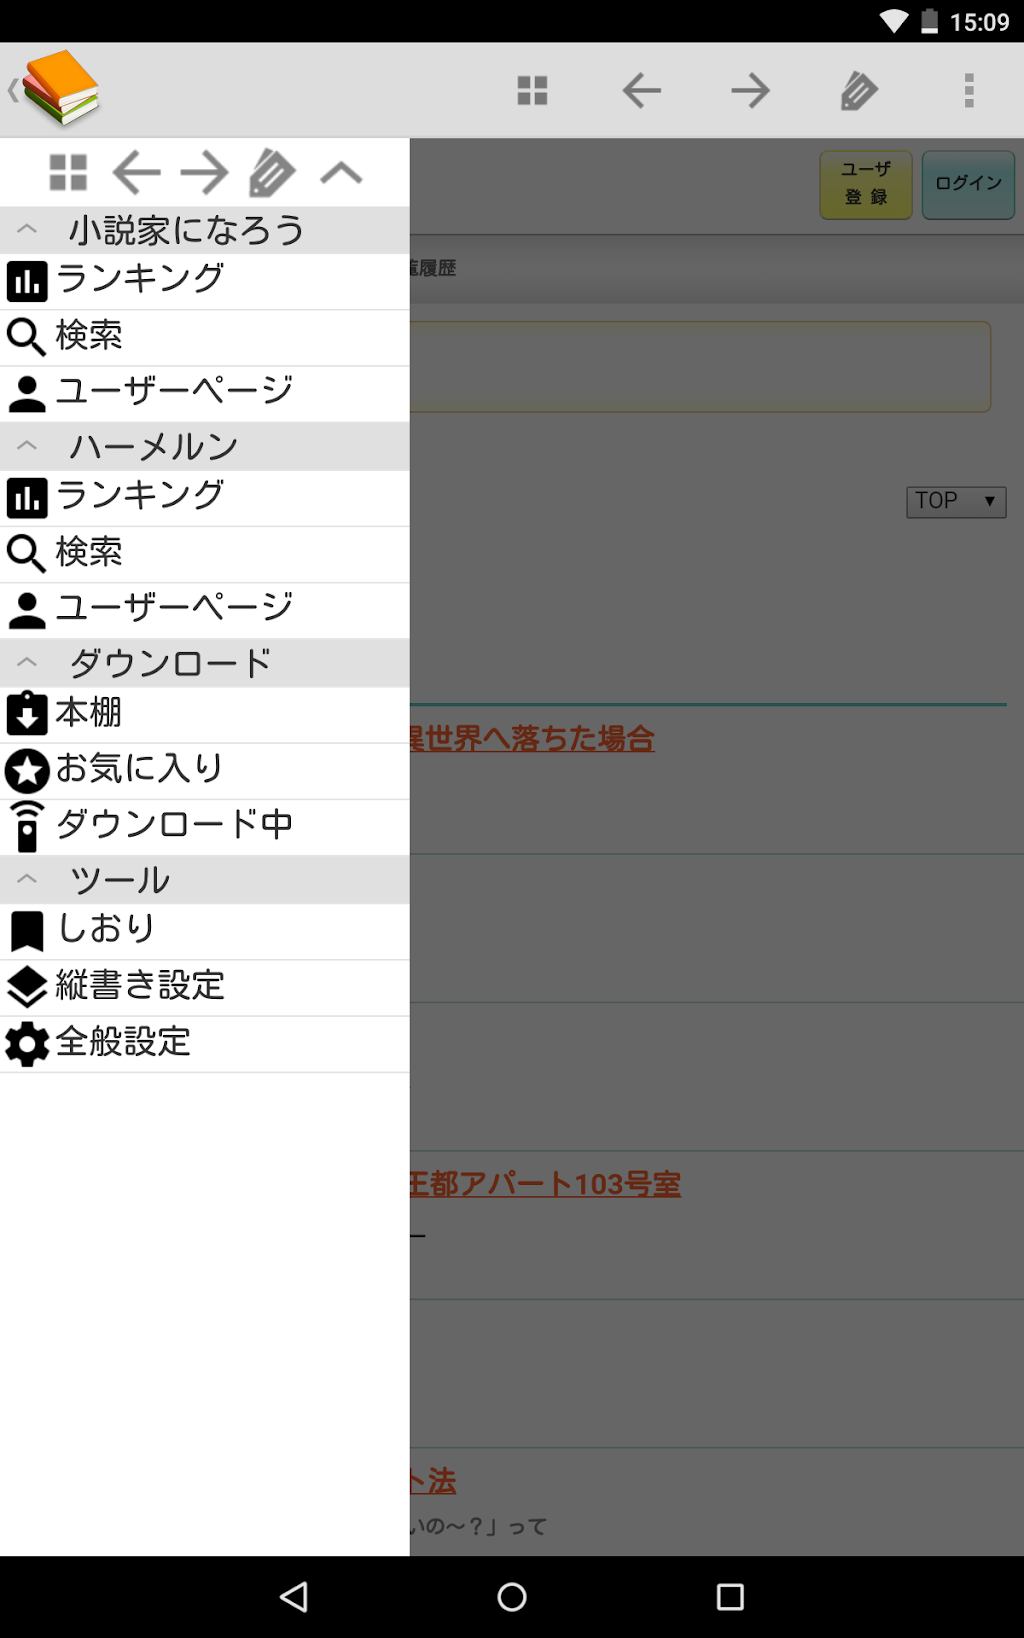Open the three-dot overflow menu
1024x1638 pixels.
(968, 91)
